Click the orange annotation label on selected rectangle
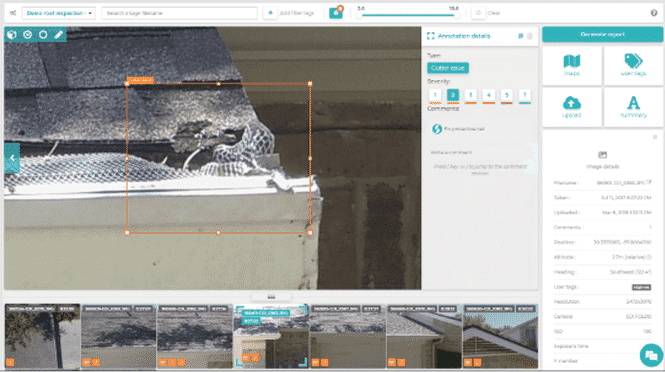The width and height of the screenshot is (665, 372). pos(140,80)
